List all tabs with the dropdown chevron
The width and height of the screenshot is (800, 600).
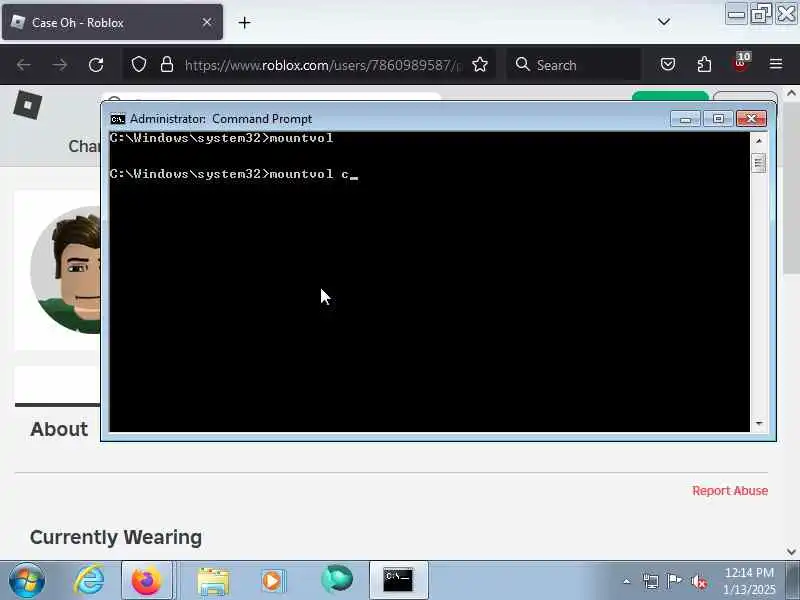click(x=664, y=21)
